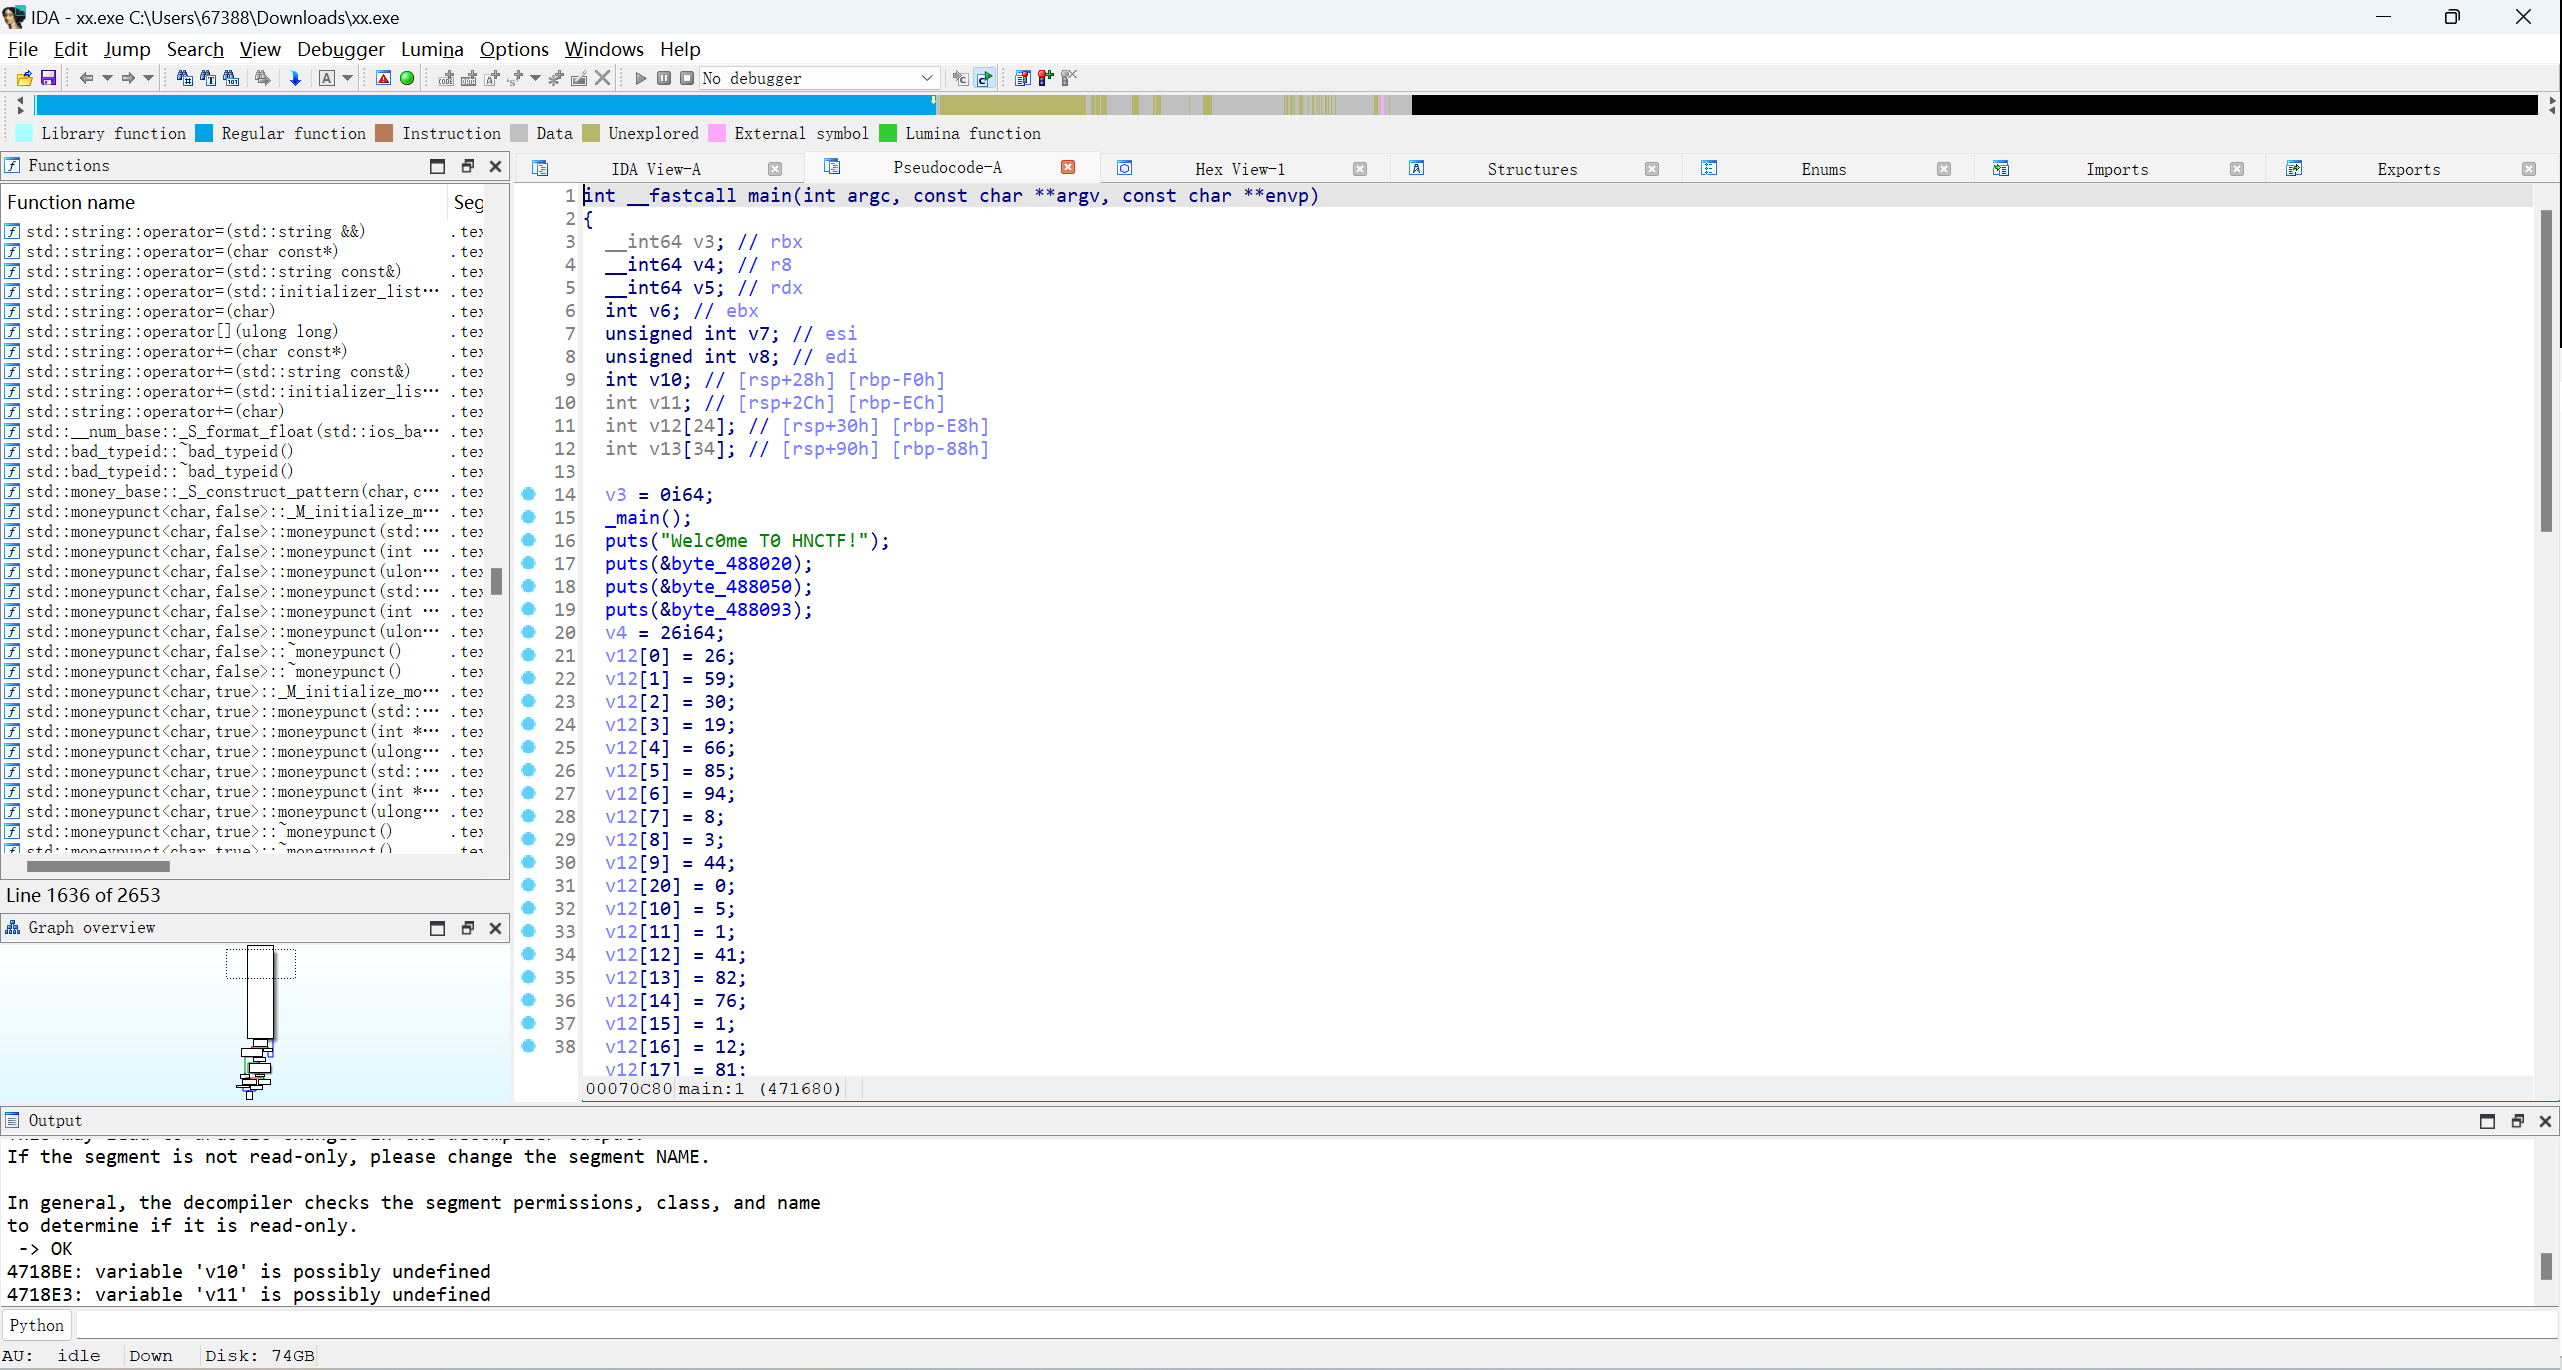
Task: Click the text search binoculars icon
Action: 207,78
